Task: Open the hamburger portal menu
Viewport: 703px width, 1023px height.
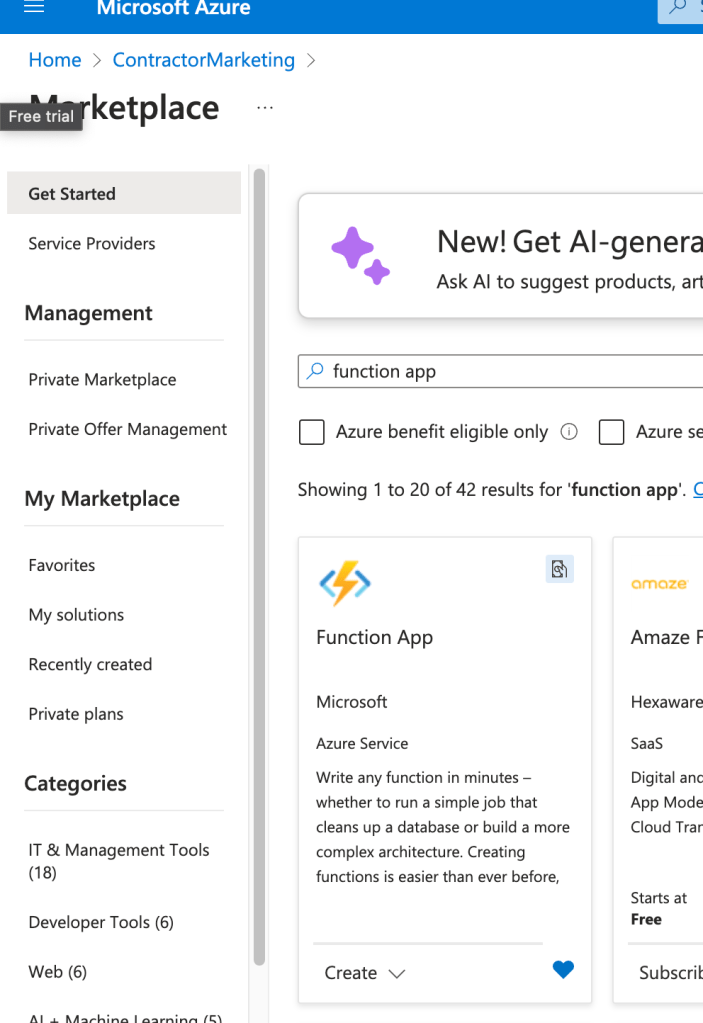Action: coord(34,7)
